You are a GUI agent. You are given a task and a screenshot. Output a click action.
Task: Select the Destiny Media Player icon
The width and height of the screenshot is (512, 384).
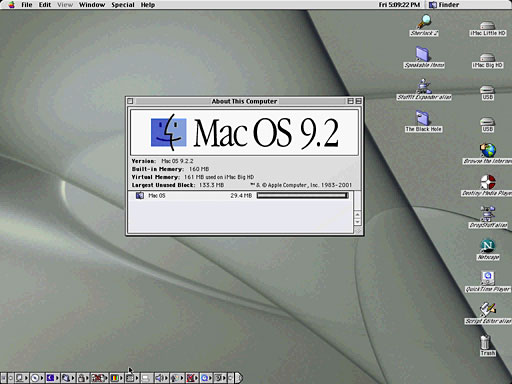point(487,185)
